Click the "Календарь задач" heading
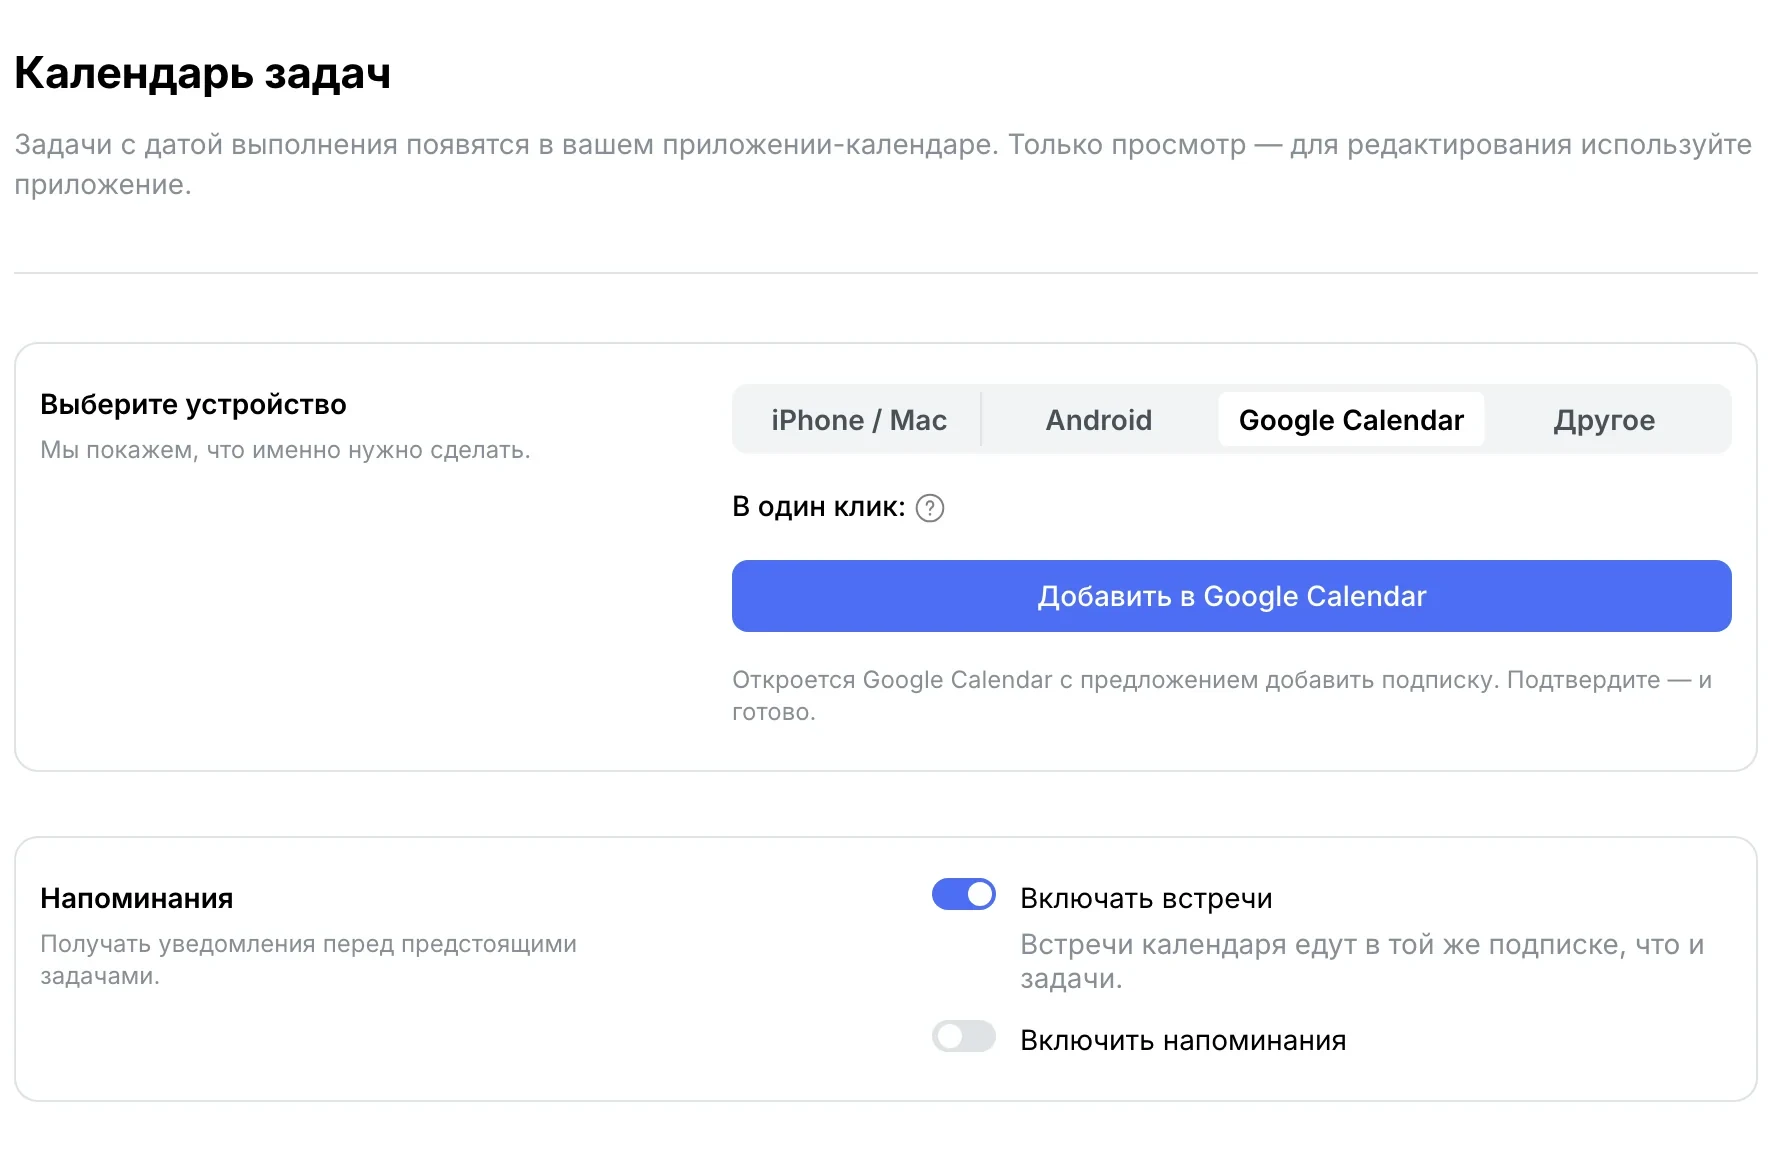The height and width of the screenshot is (1150, 1770). (202, 73)
